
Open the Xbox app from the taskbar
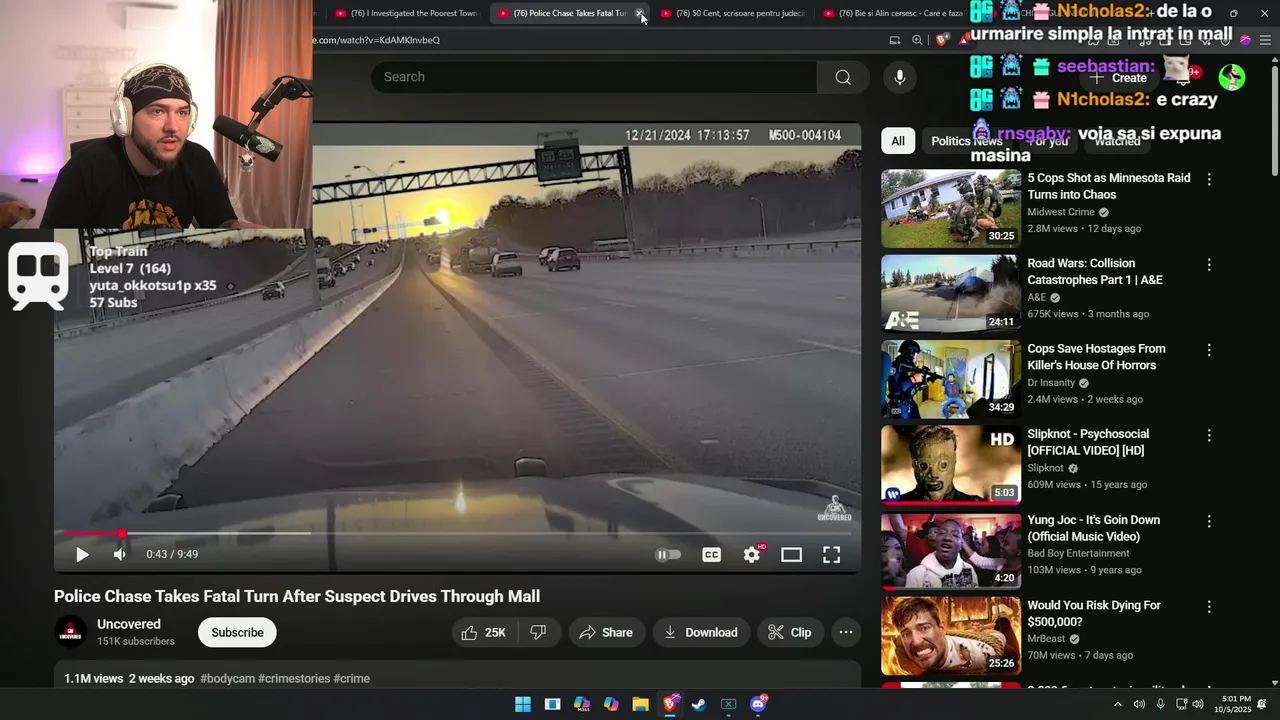click(728, 704)
